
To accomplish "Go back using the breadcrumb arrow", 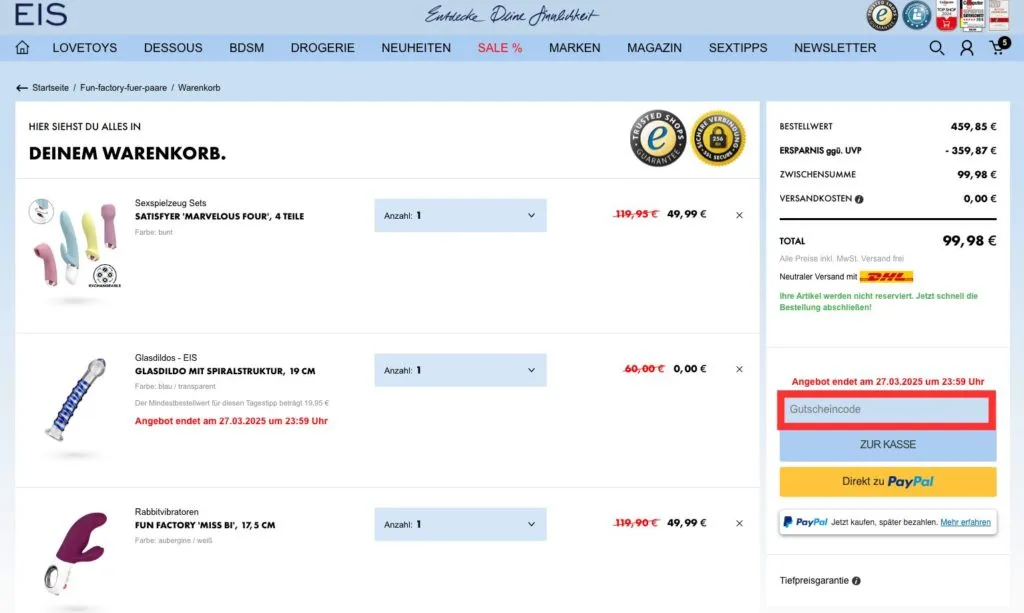I will pos(22,87).
